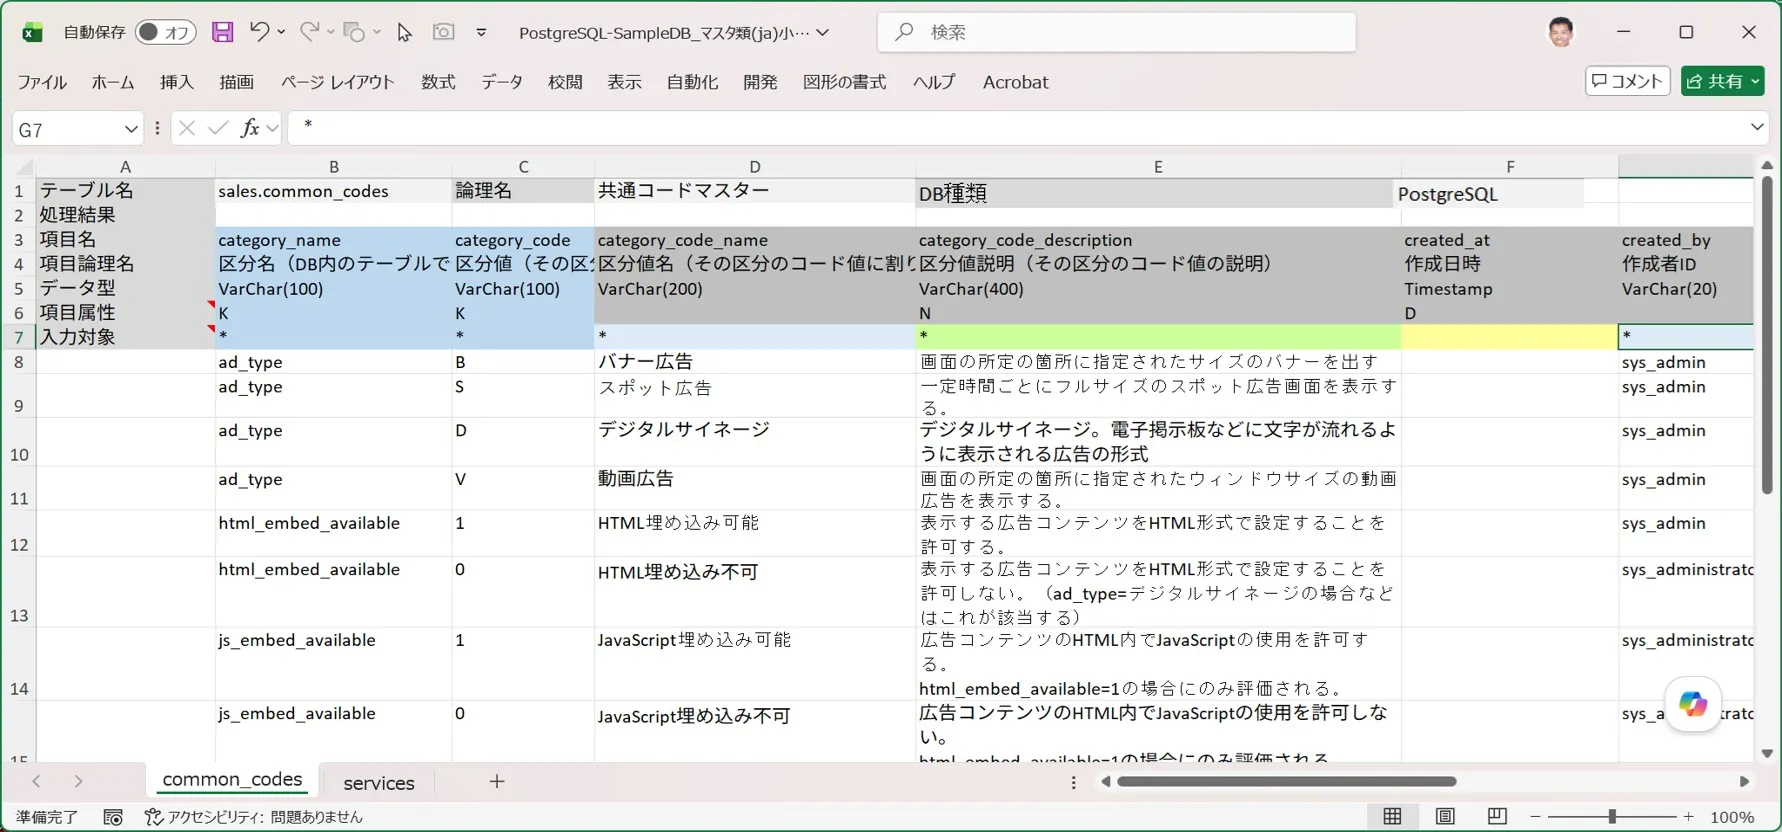The height and width of the screenshot is (832, 1782).
Task: Click the zoom slider handle
Action: [1612, 817]
